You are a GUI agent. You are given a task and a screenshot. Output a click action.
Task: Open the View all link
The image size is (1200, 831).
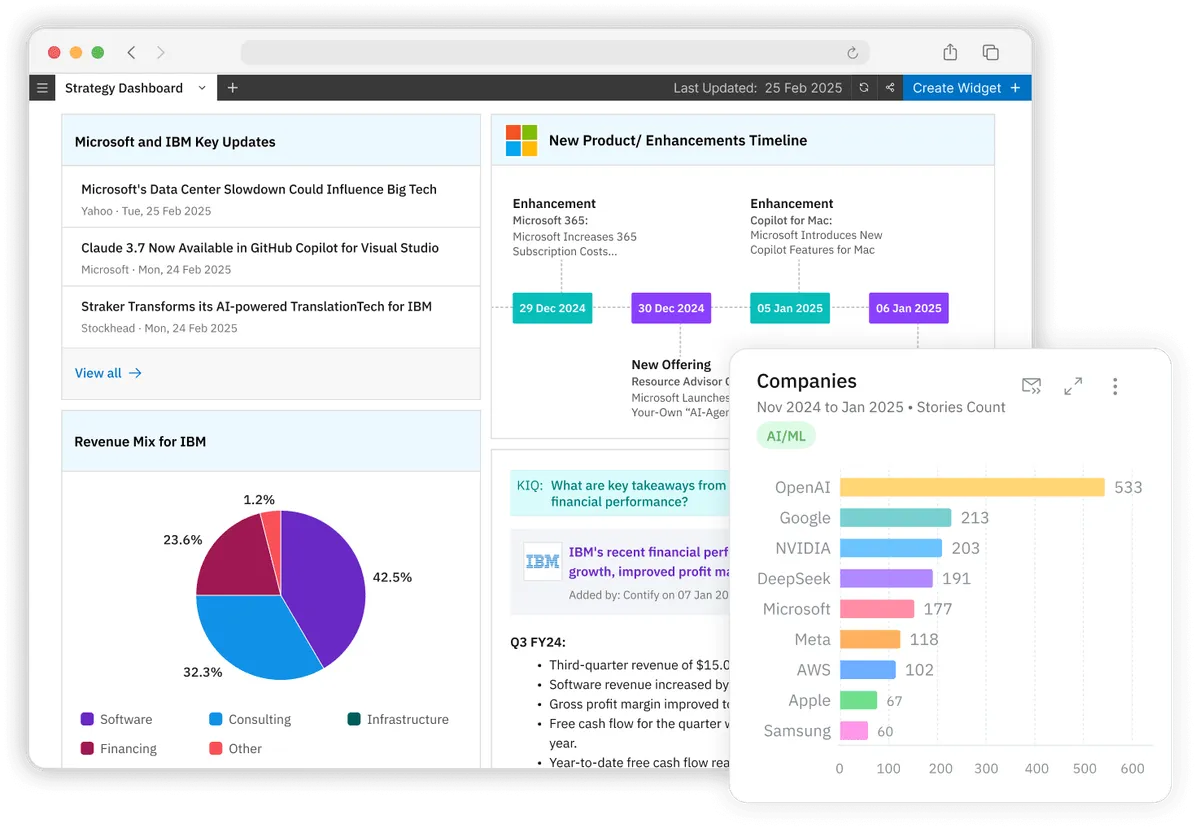pos(108,373)
